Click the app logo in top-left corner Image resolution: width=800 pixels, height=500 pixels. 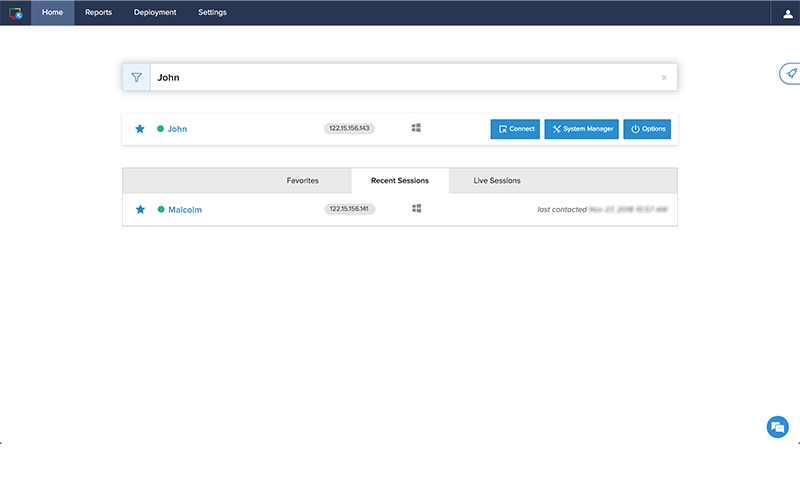[x=15, y=13]
